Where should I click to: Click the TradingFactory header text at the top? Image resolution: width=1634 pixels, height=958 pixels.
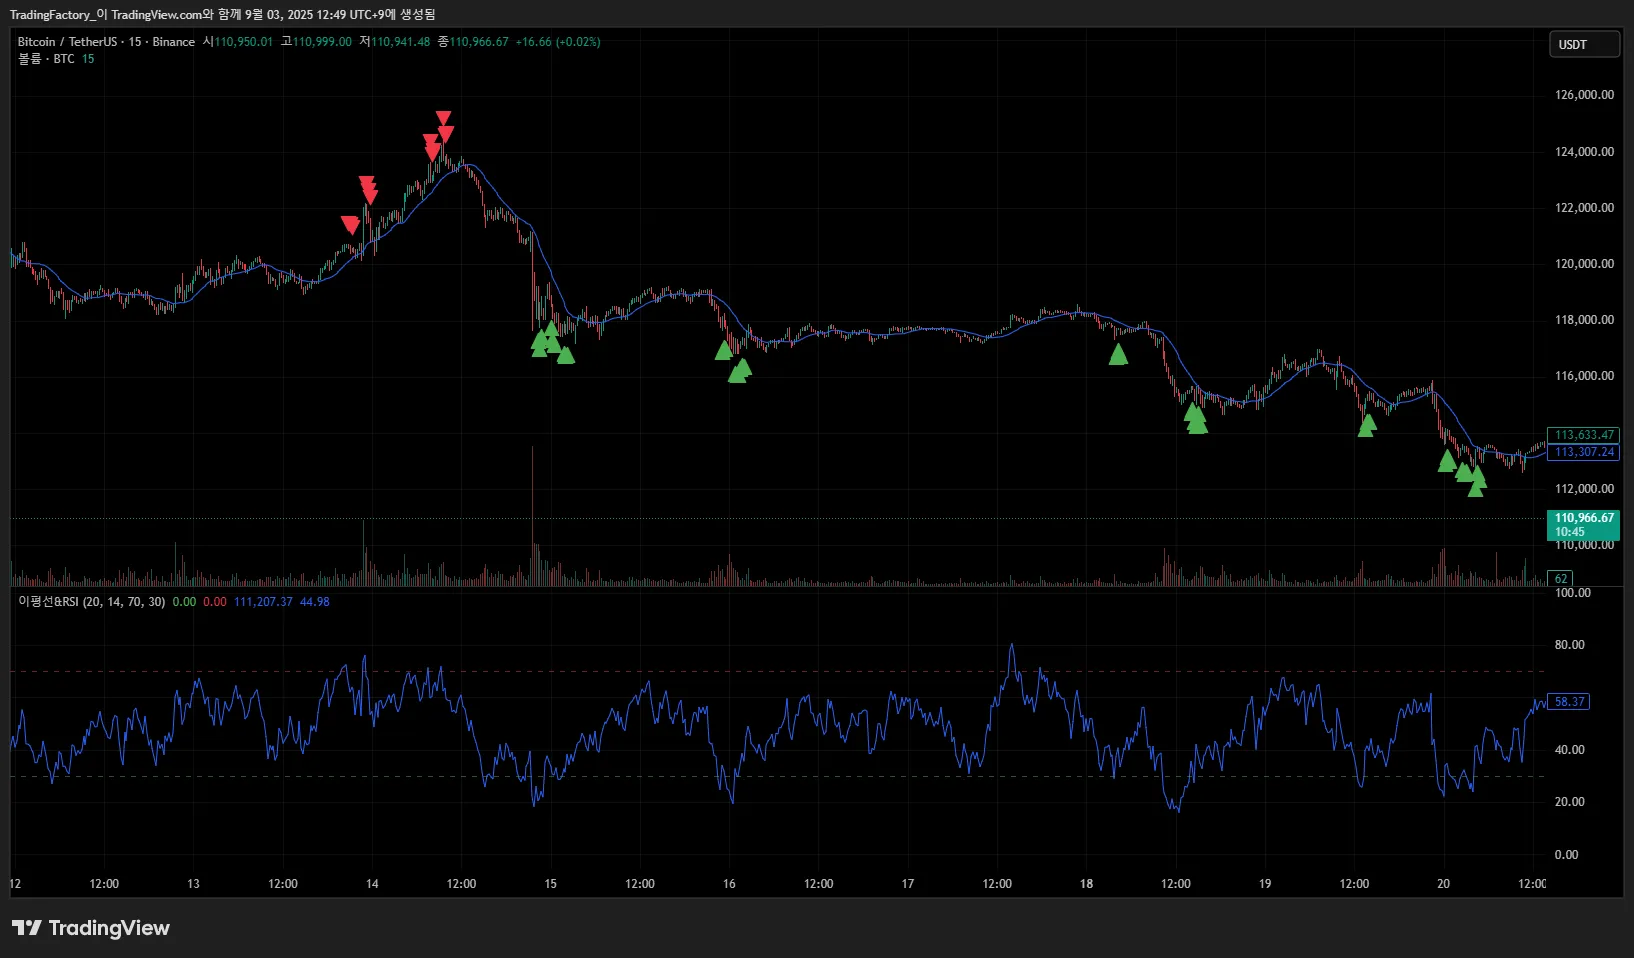tap(222, 14)
